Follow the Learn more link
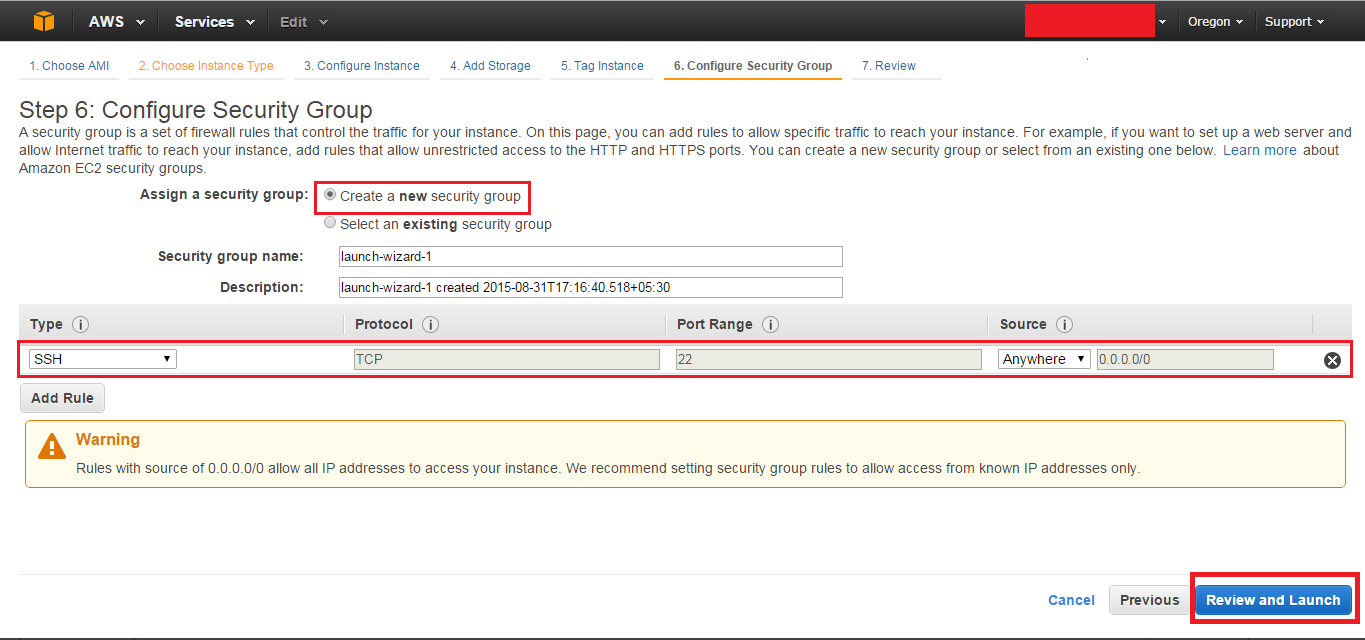Viewport: 1365px width, 640px height. pyautogui.click(x=1260, y=150)
